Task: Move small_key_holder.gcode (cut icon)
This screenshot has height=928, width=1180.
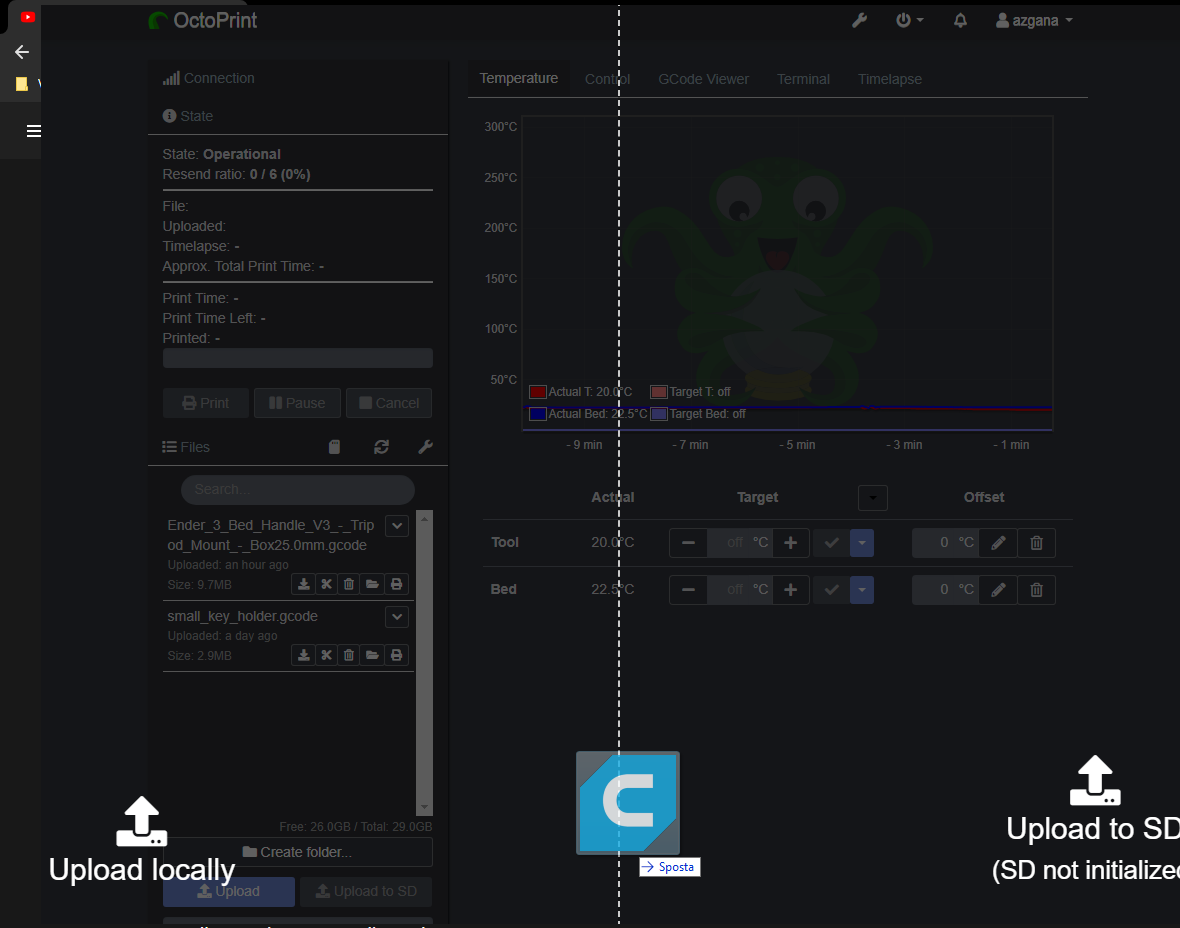Action: coord(327,655)
